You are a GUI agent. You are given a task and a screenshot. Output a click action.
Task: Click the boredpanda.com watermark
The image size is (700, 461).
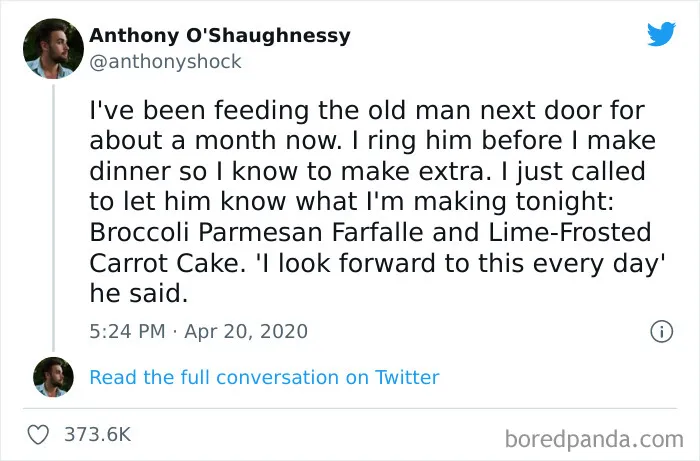pyautogui.click(x=594, y=440)
